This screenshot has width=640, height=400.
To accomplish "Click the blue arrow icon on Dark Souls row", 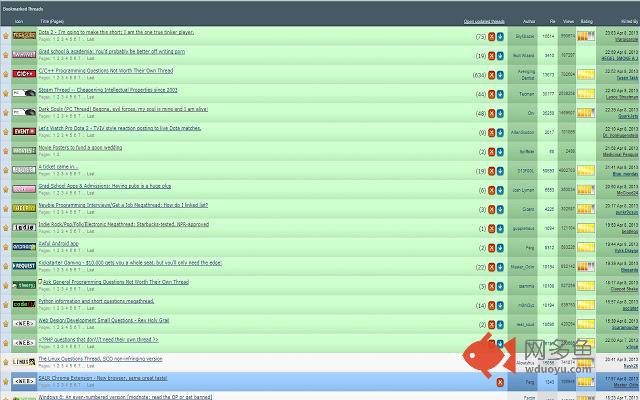I will tap(500, 112).
